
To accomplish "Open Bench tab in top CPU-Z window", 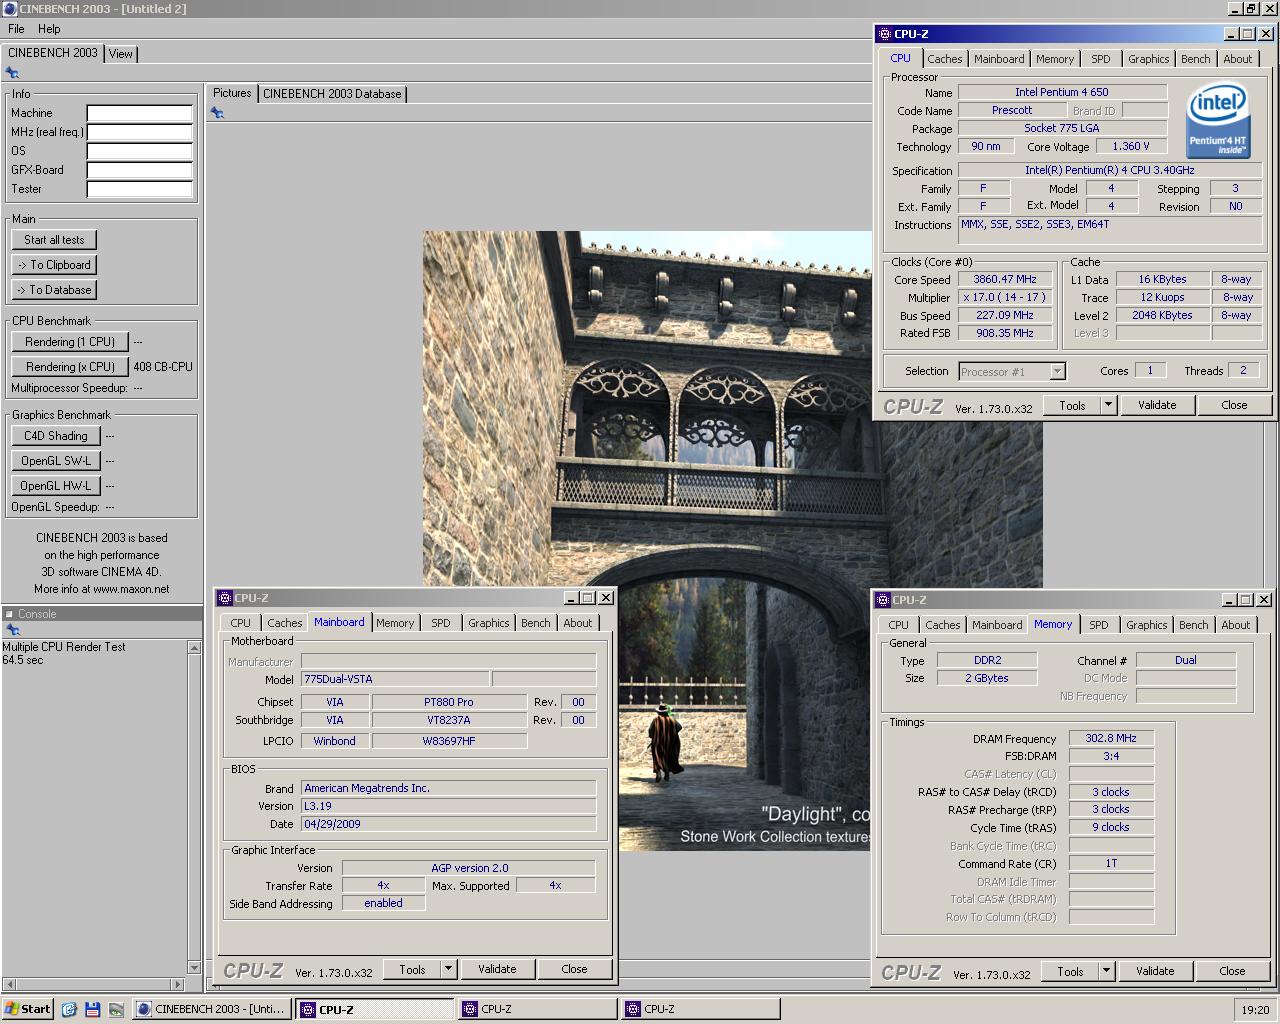I will click(x=1195, y=59).
